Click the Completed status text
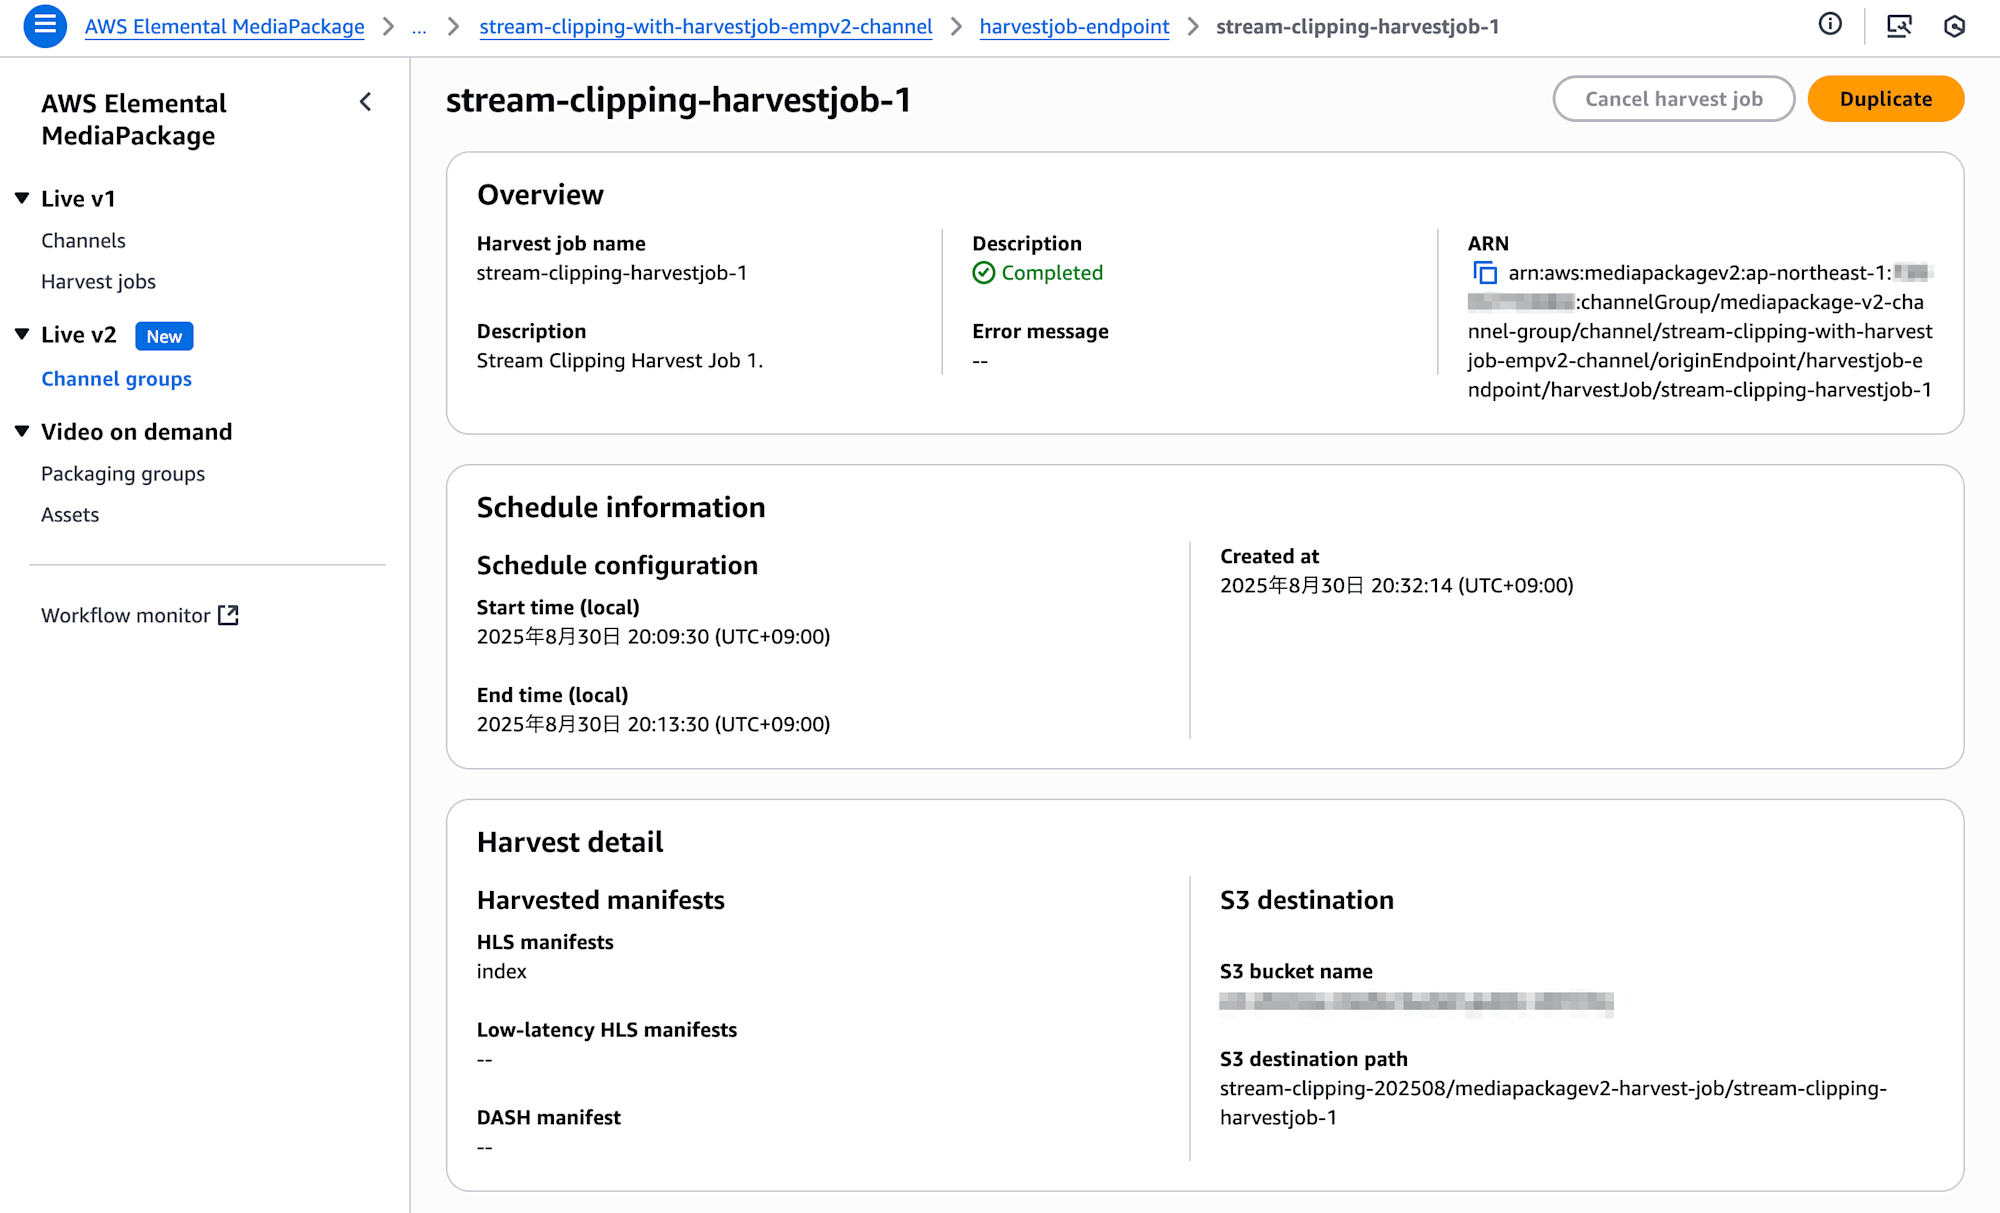 click(x=1052, y=273)
